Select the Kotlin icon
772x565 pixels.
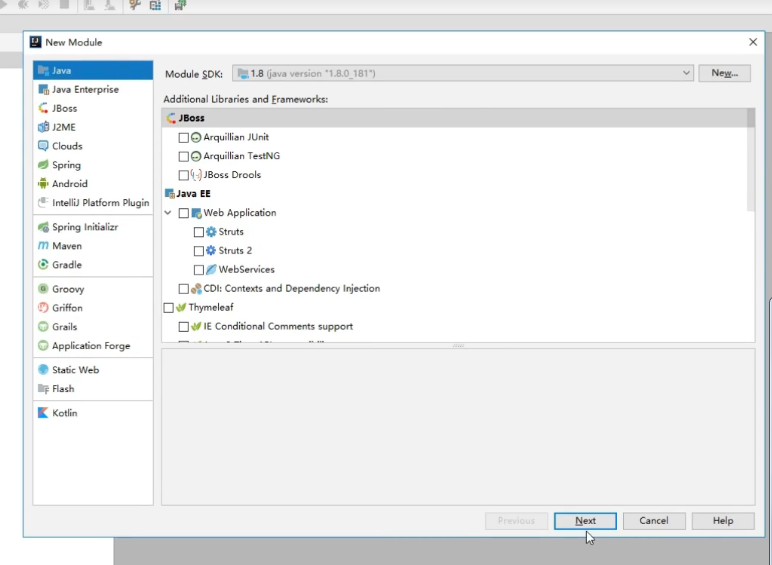(x=43, y=413)
